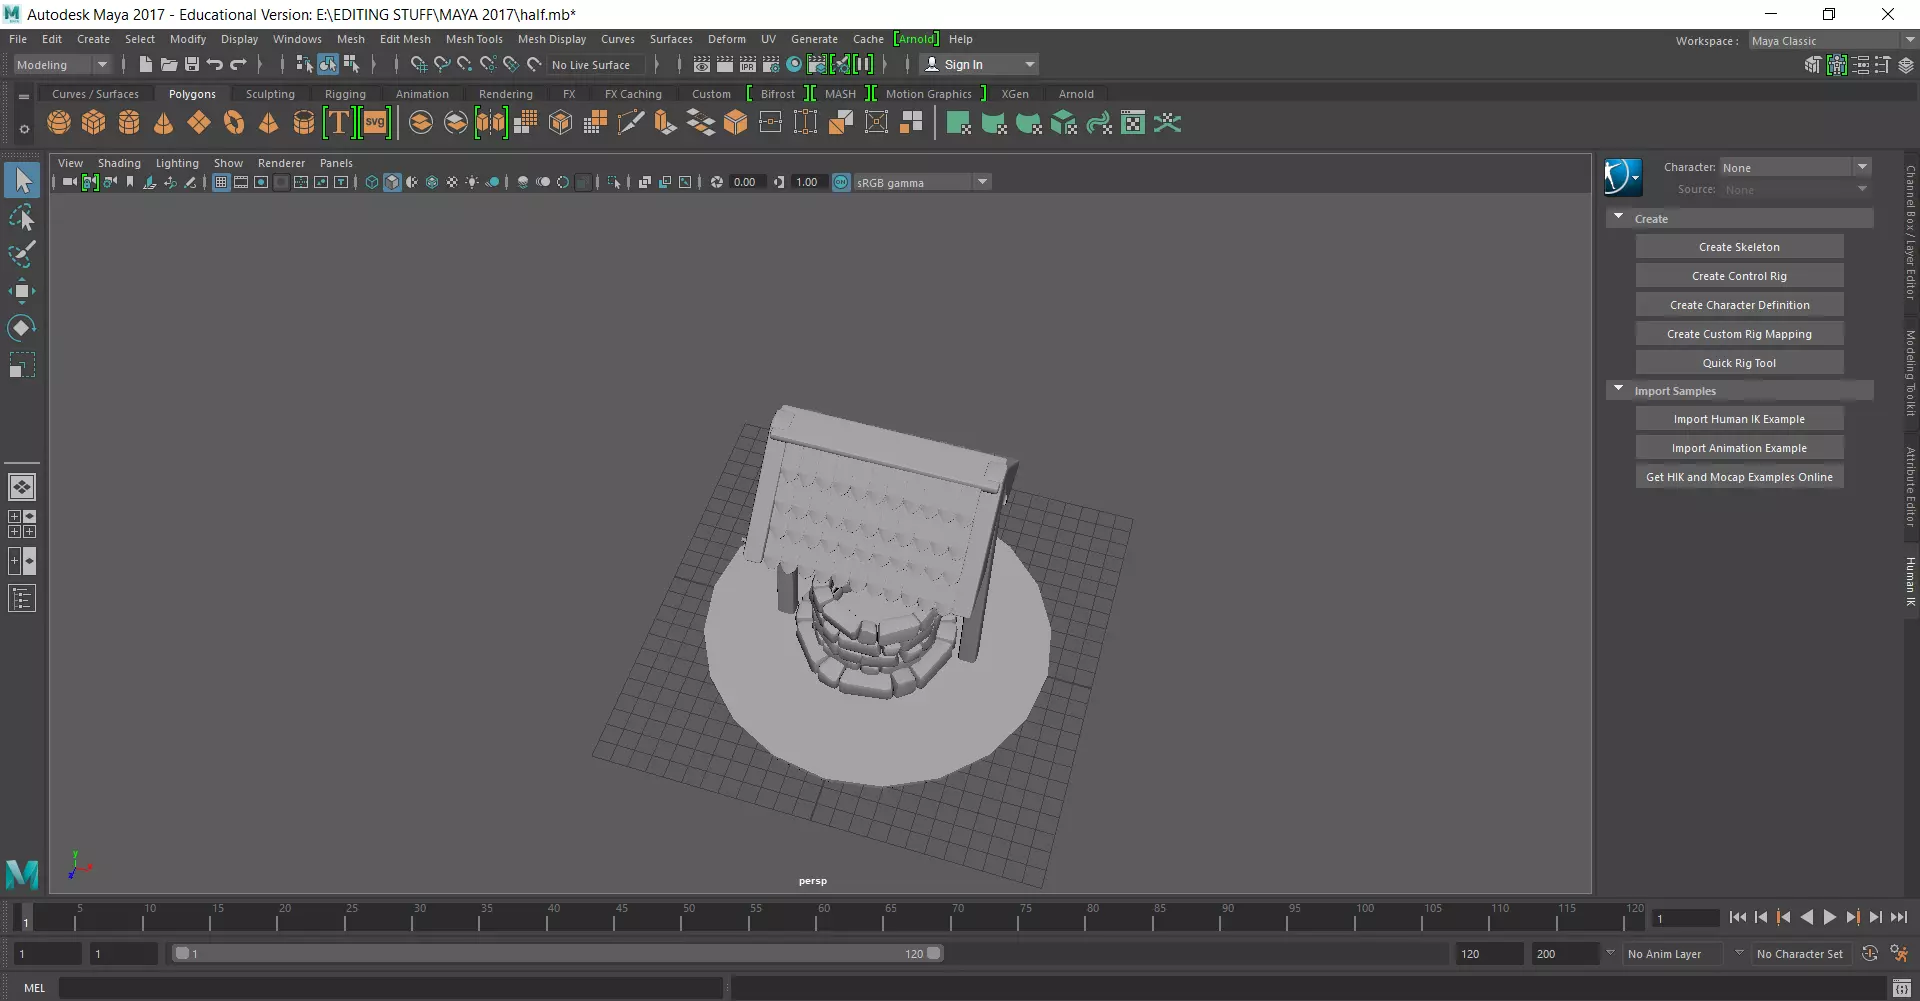The height and width of the screenshot is (1001, 1920).
Task: Create a polygon torus from the shelf
Action: coord(234,123)
